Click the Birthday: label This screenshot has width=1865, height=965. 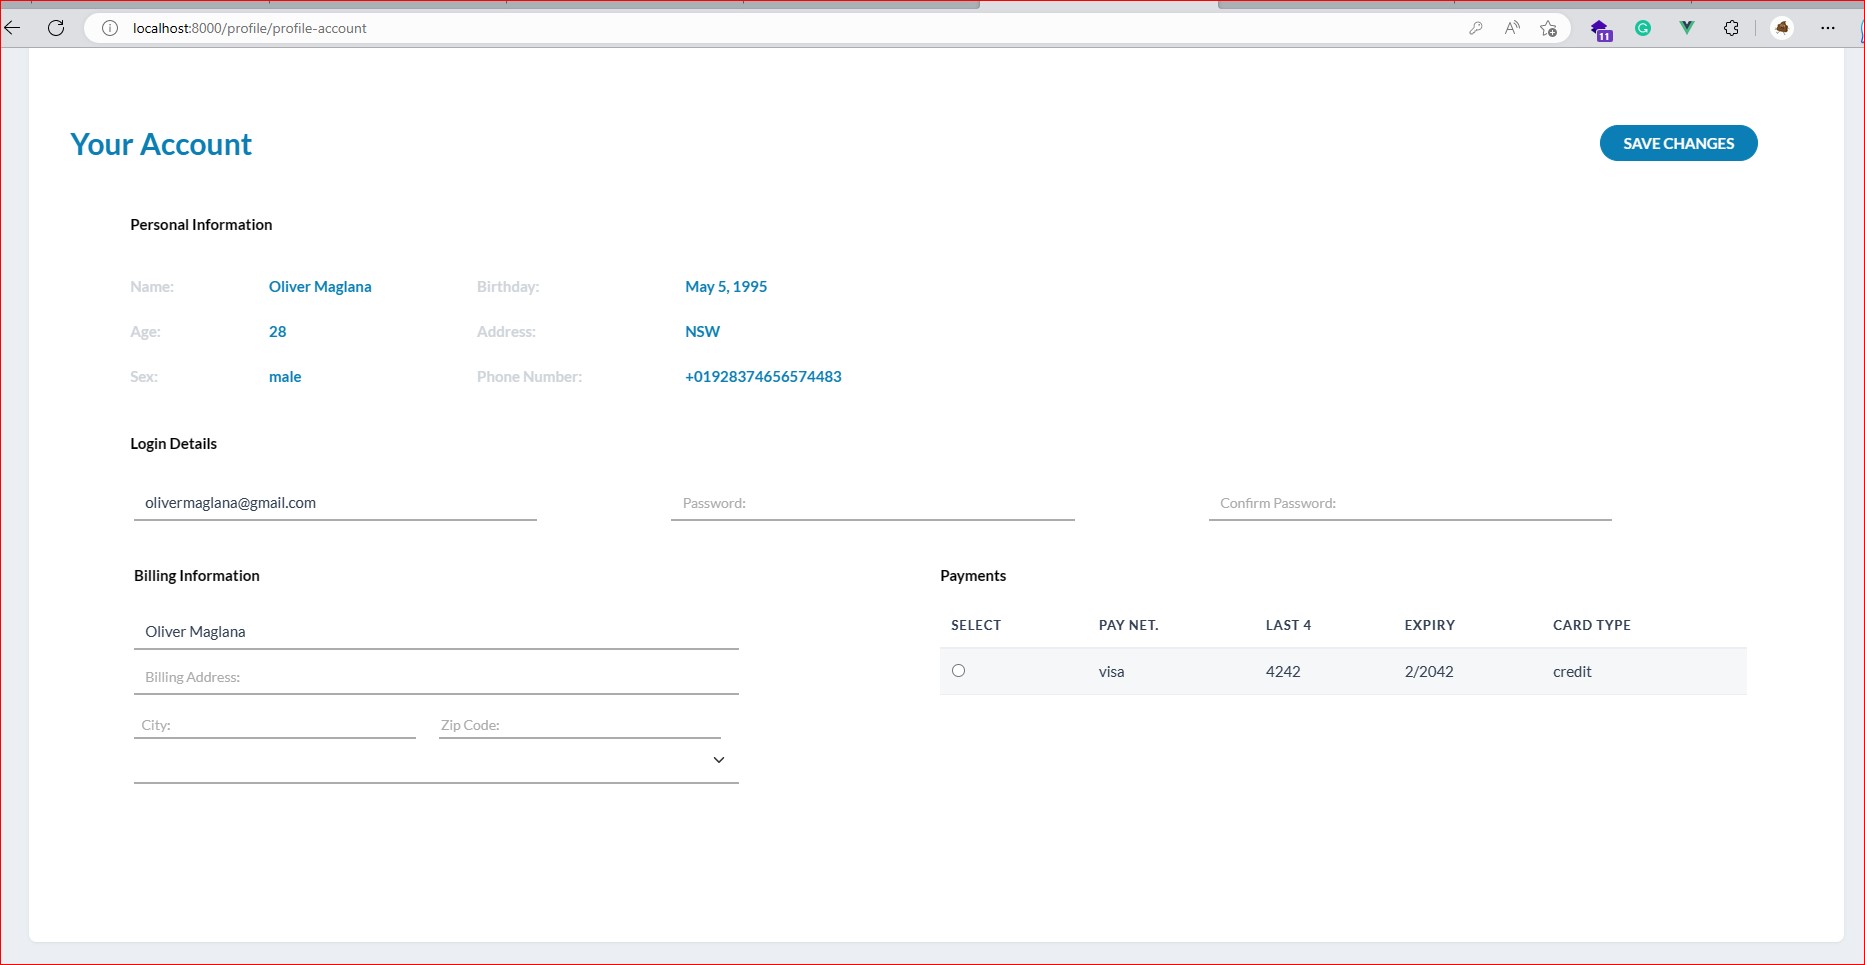pyautogui.click(x=508, y=287)
